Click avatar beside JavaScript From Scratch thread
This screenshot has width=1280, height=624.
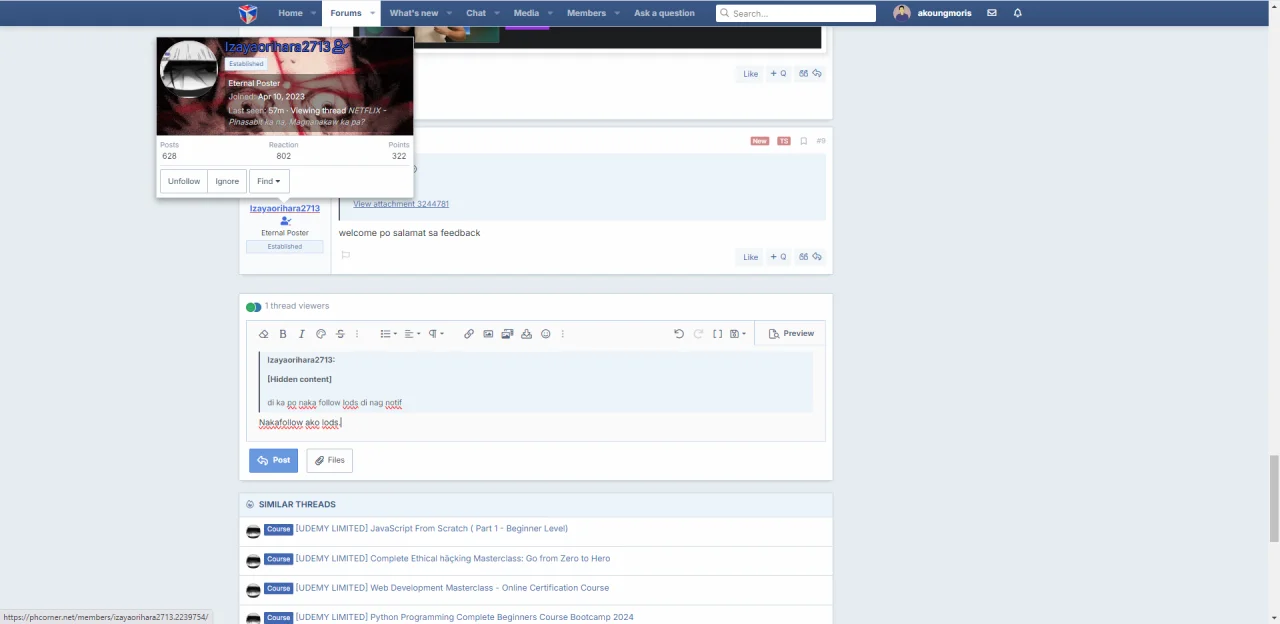coord(253,530)
